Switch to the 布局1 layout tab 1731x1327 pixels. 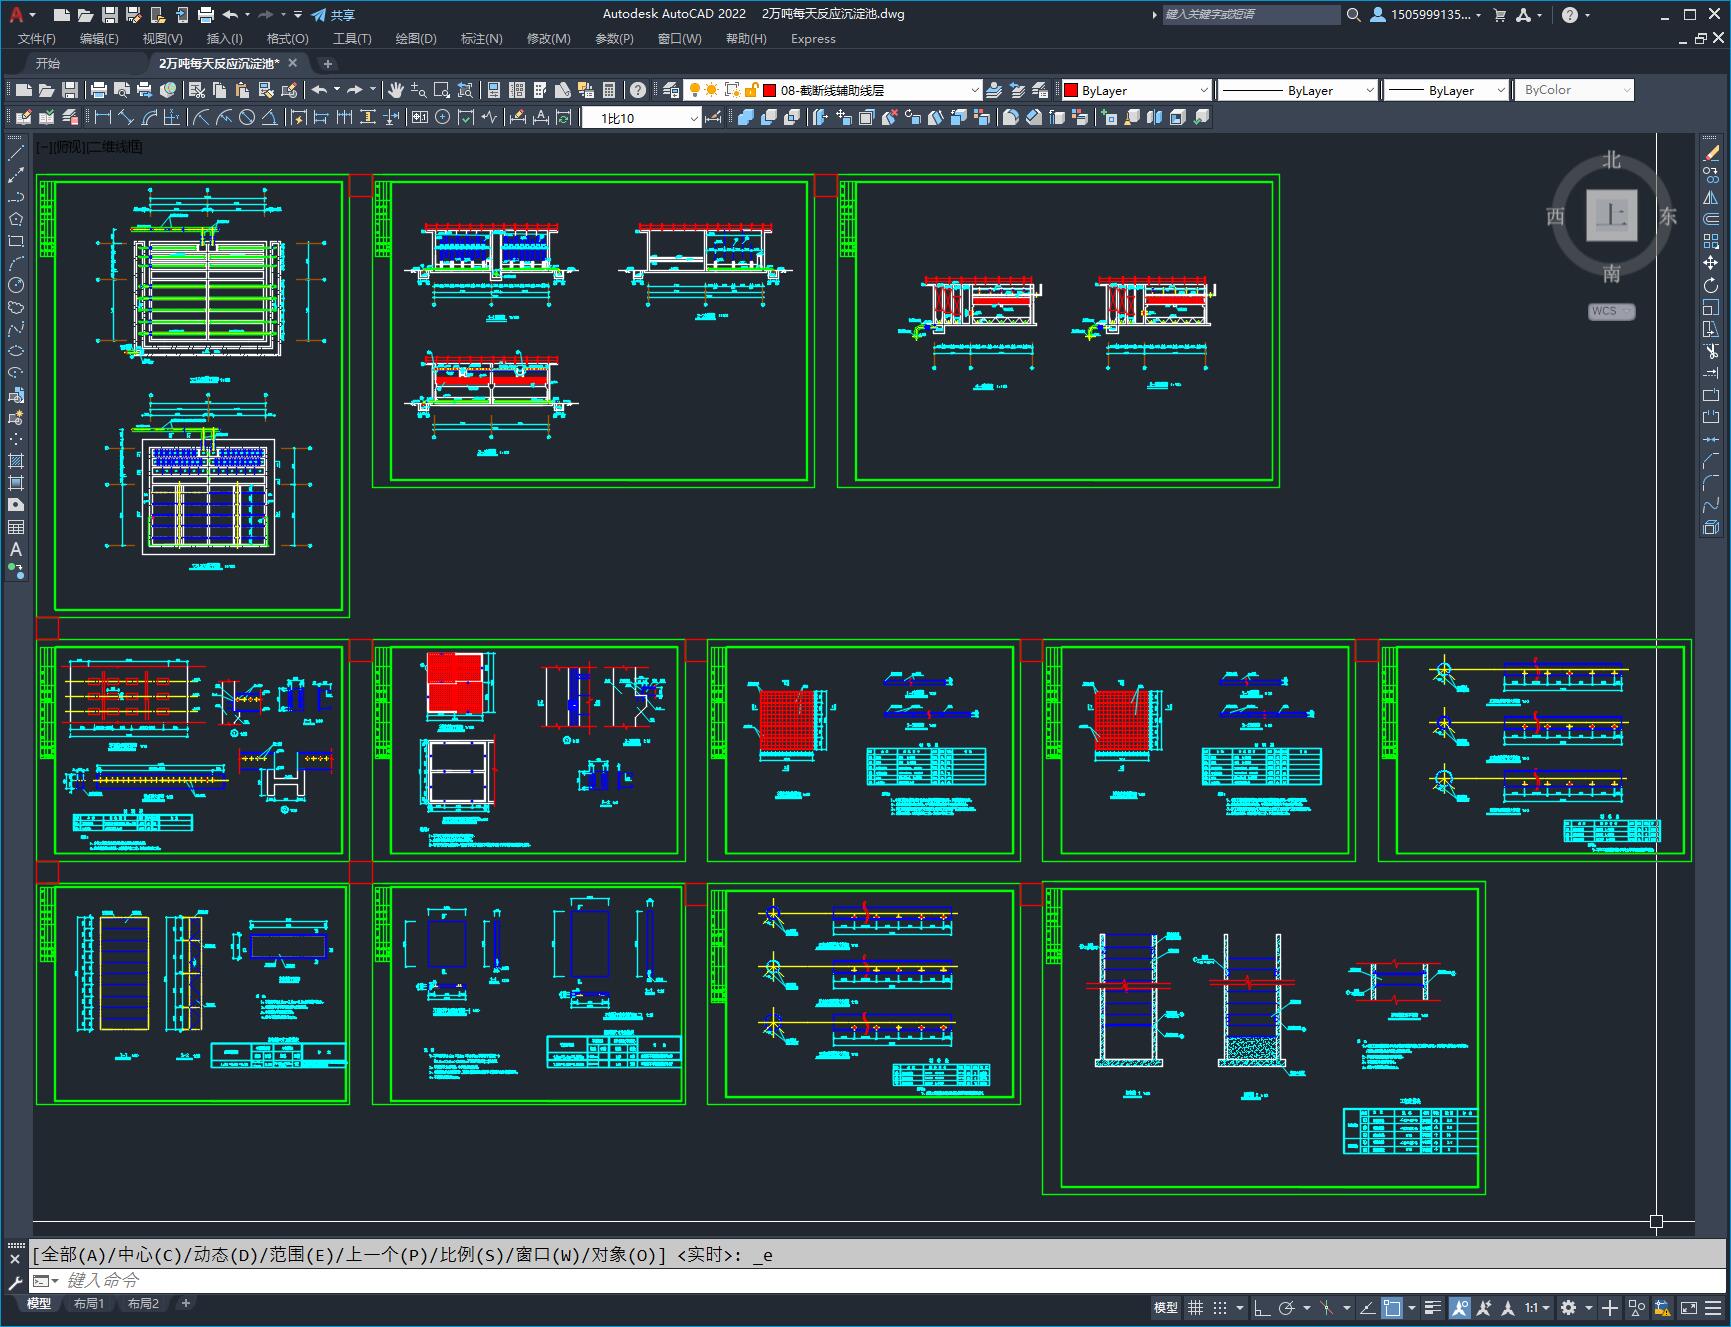coord(89,1303)
